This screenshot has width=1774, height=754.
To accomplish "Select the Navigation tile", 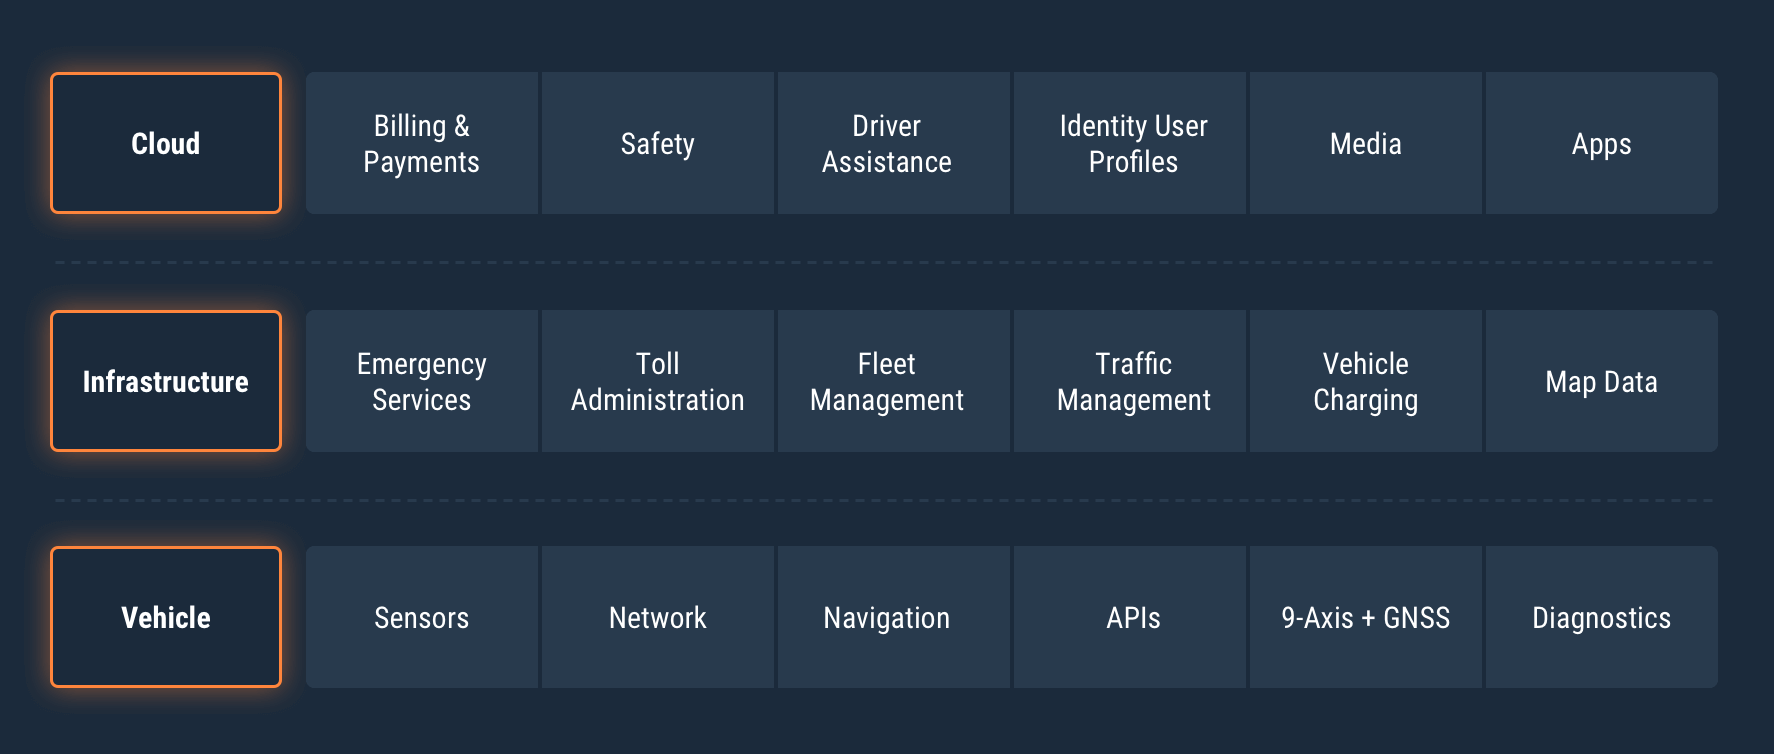I will (x=894, y=617).
